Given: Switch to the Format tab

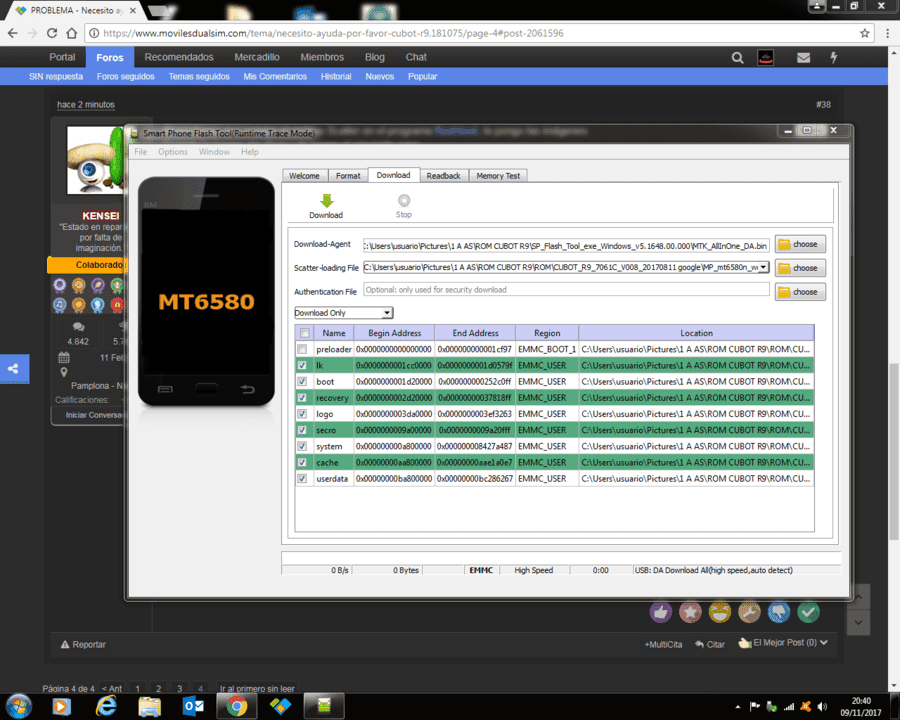Looking at the screenshot, I should tap(348, 176).
